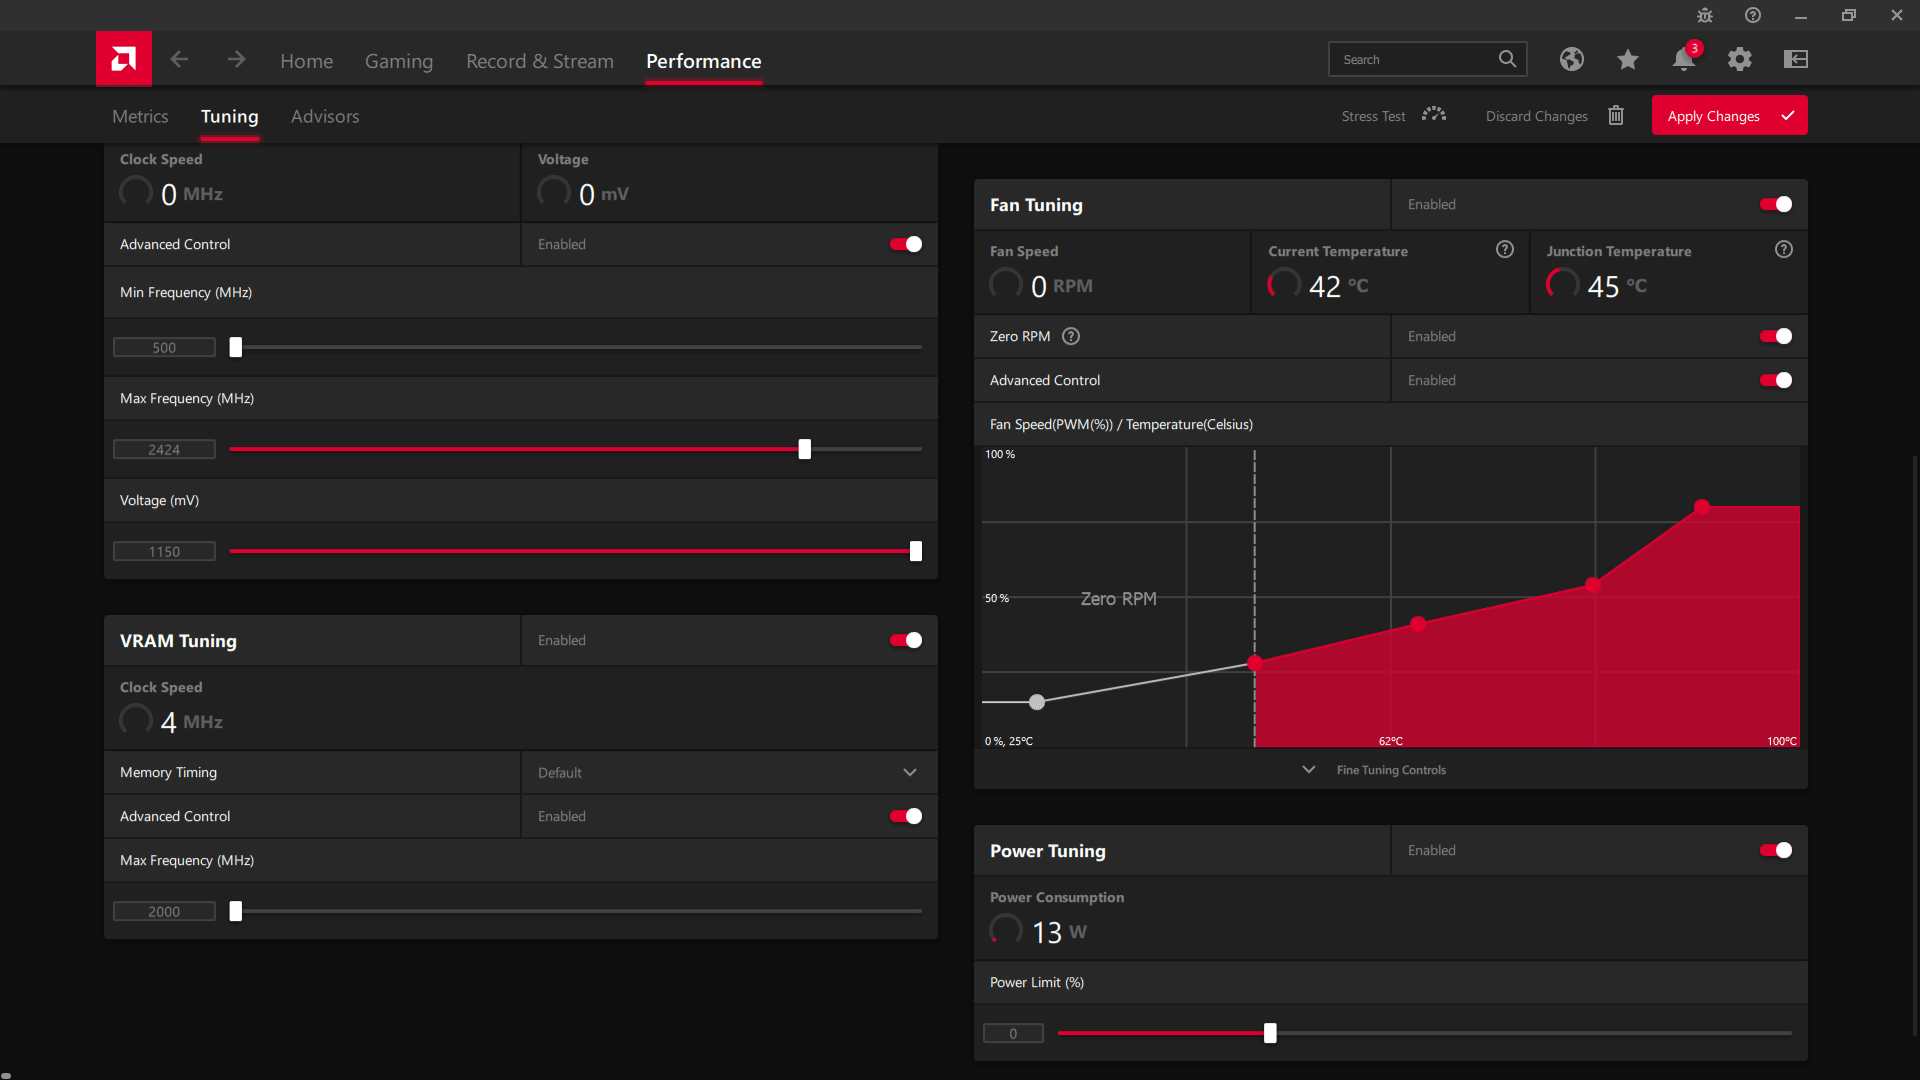Viewport: 1920px width, 1080px height.
Task: Open notifications bell icon
Action: point(1684,59)
